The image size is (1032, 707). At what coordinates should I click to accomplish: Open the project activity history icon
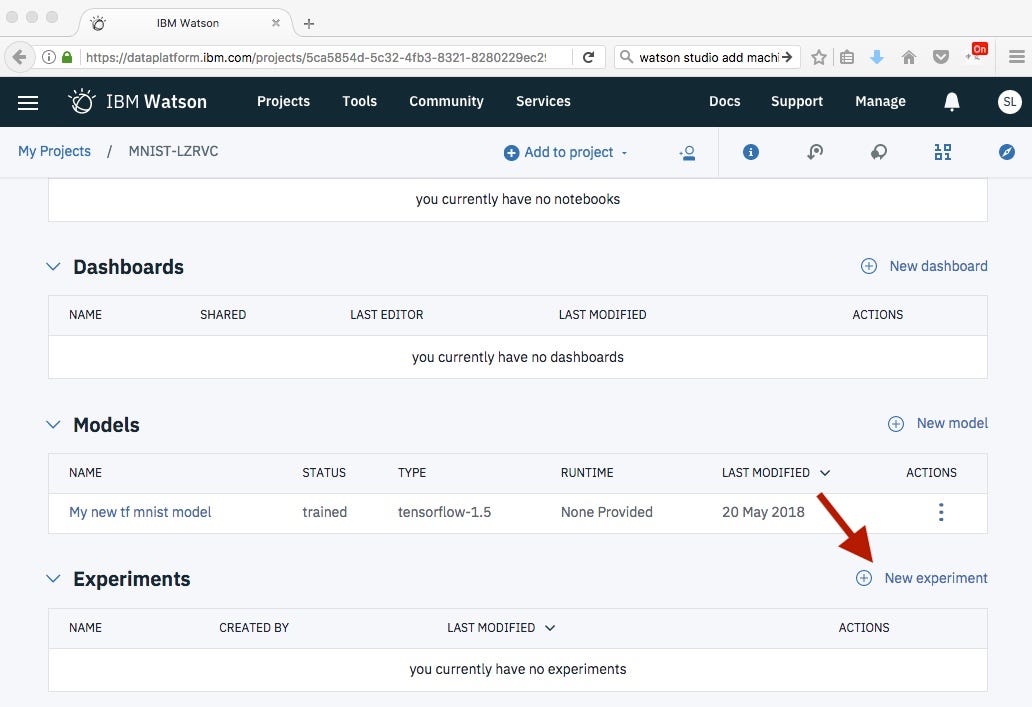(x=815, y=152)
